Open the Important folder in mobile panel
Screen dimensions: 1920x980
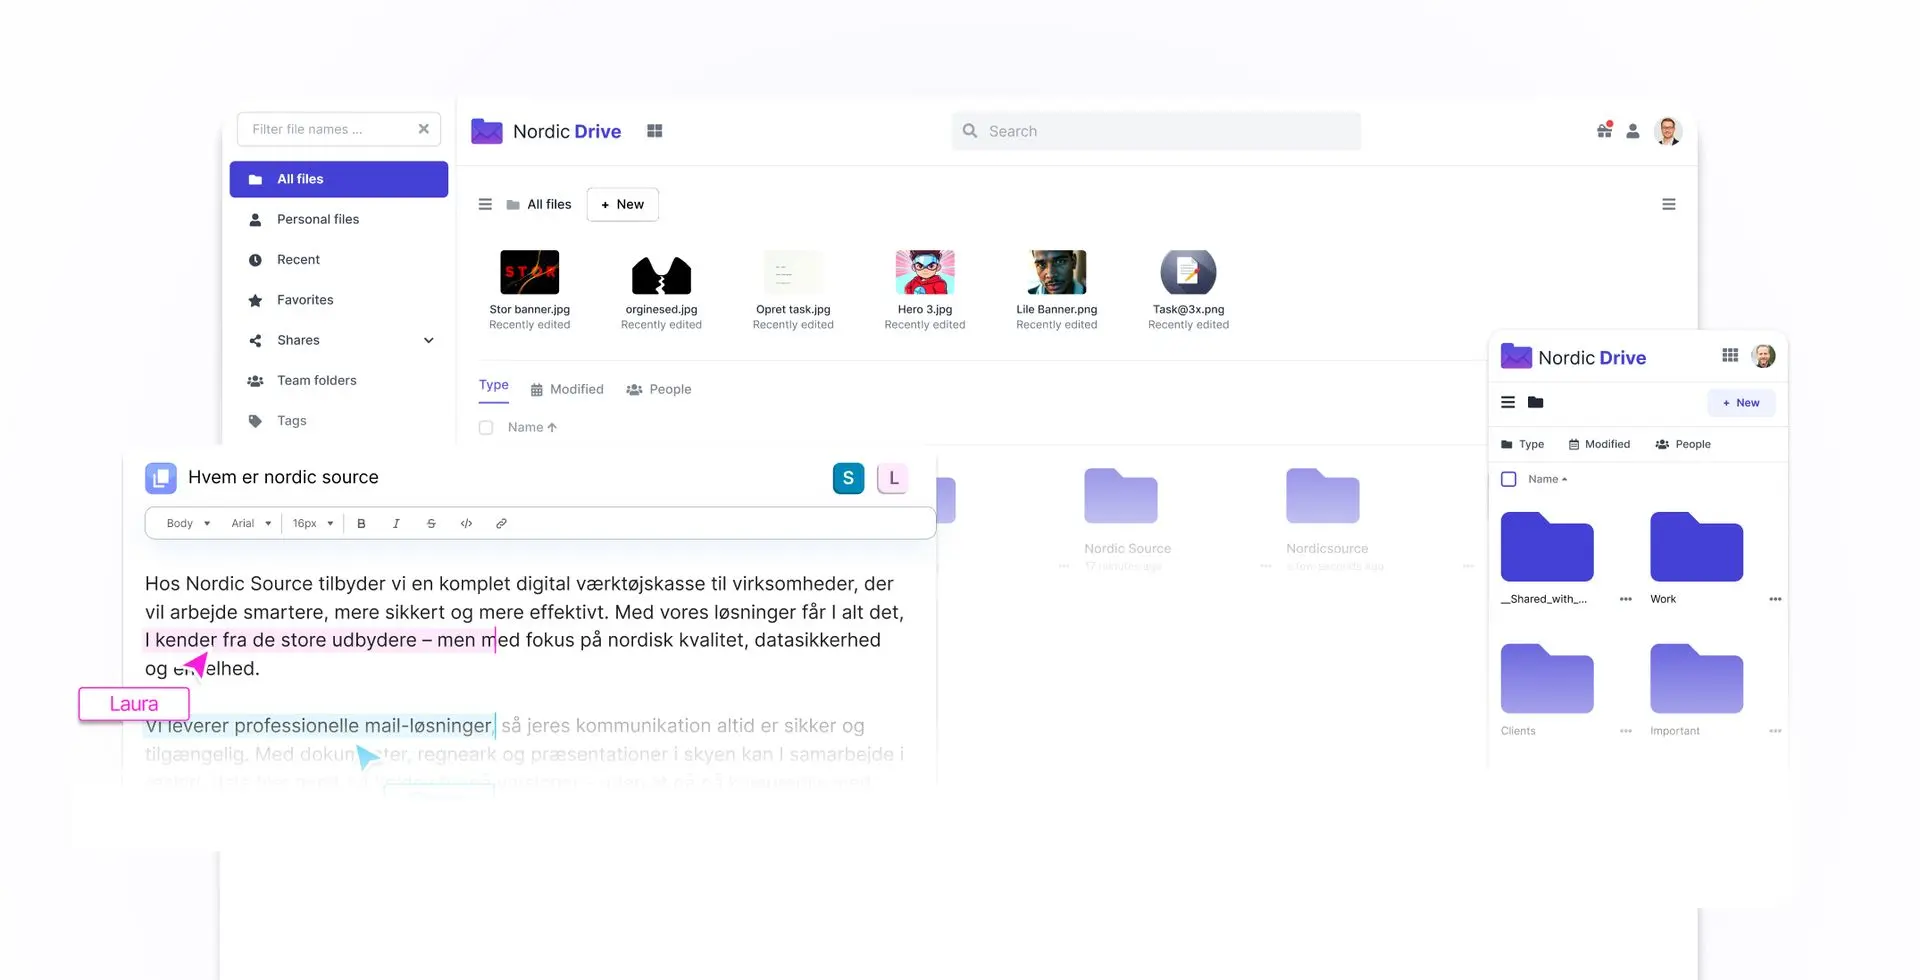point(1696,679)
